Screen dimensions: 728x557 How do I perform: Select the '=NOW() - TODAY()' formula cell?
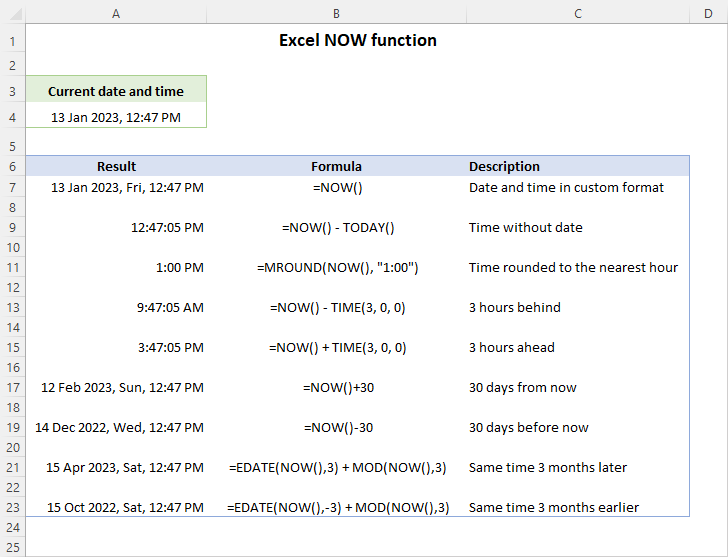coord(337,227)
